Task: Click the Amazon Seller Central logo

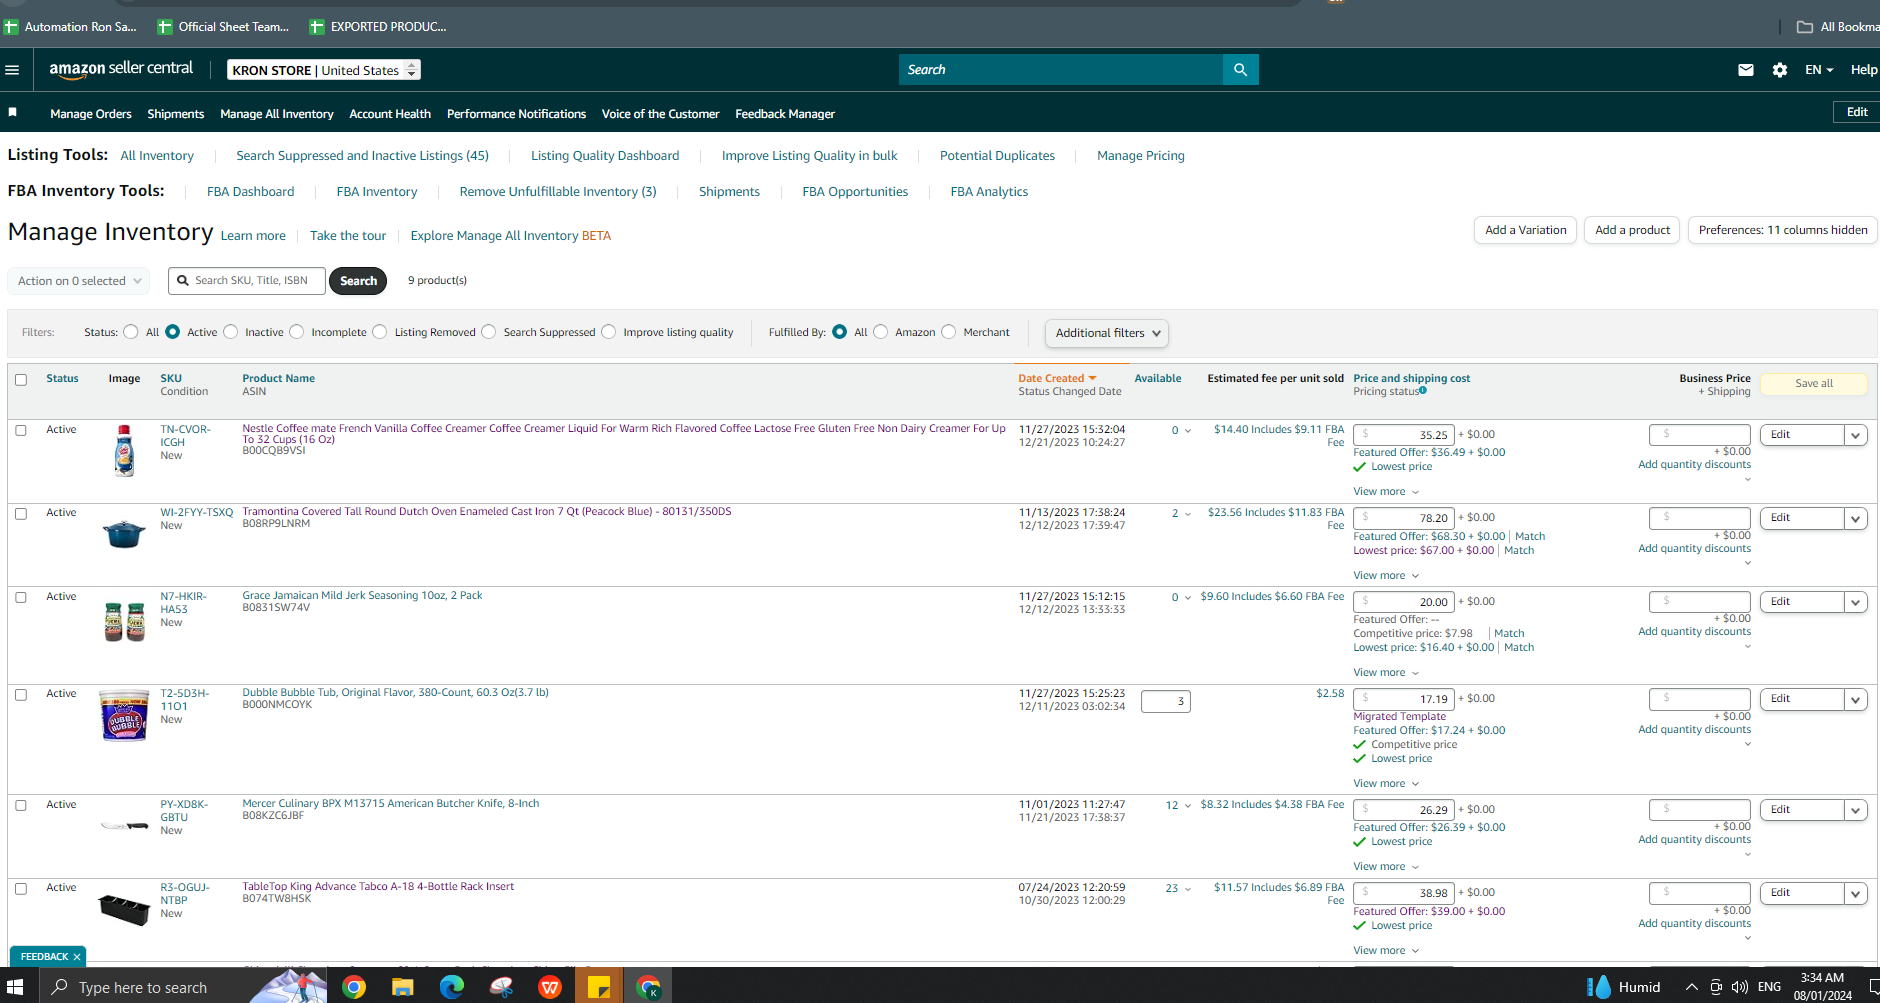Action: click(121, 69)
